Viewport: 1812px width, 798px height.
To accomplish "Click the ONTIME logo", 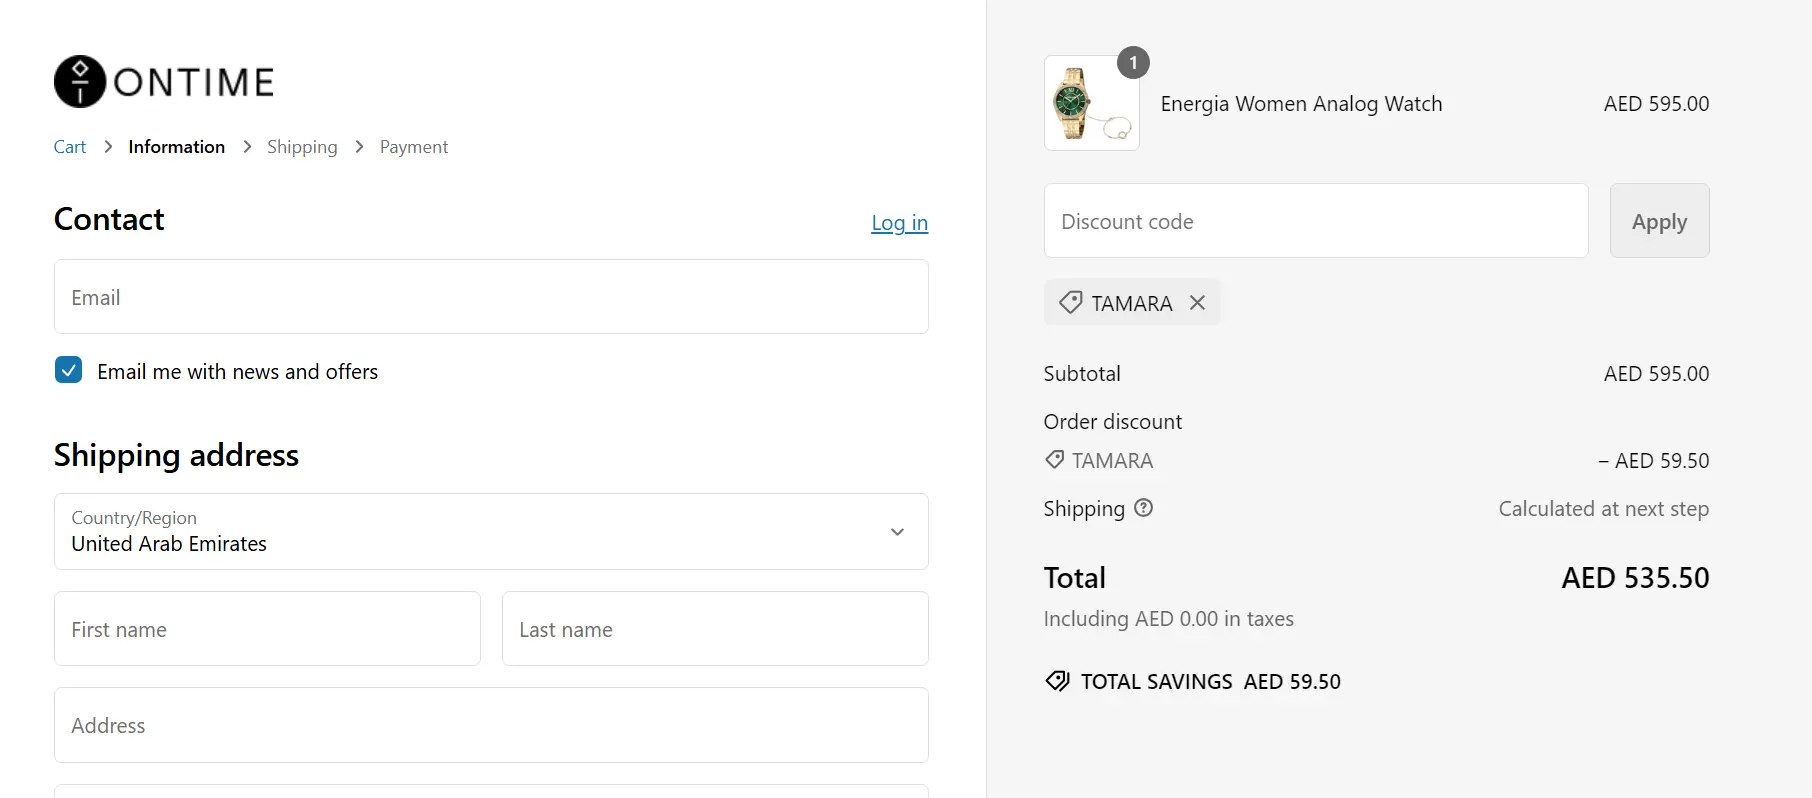I will click(x=164, y=81).
